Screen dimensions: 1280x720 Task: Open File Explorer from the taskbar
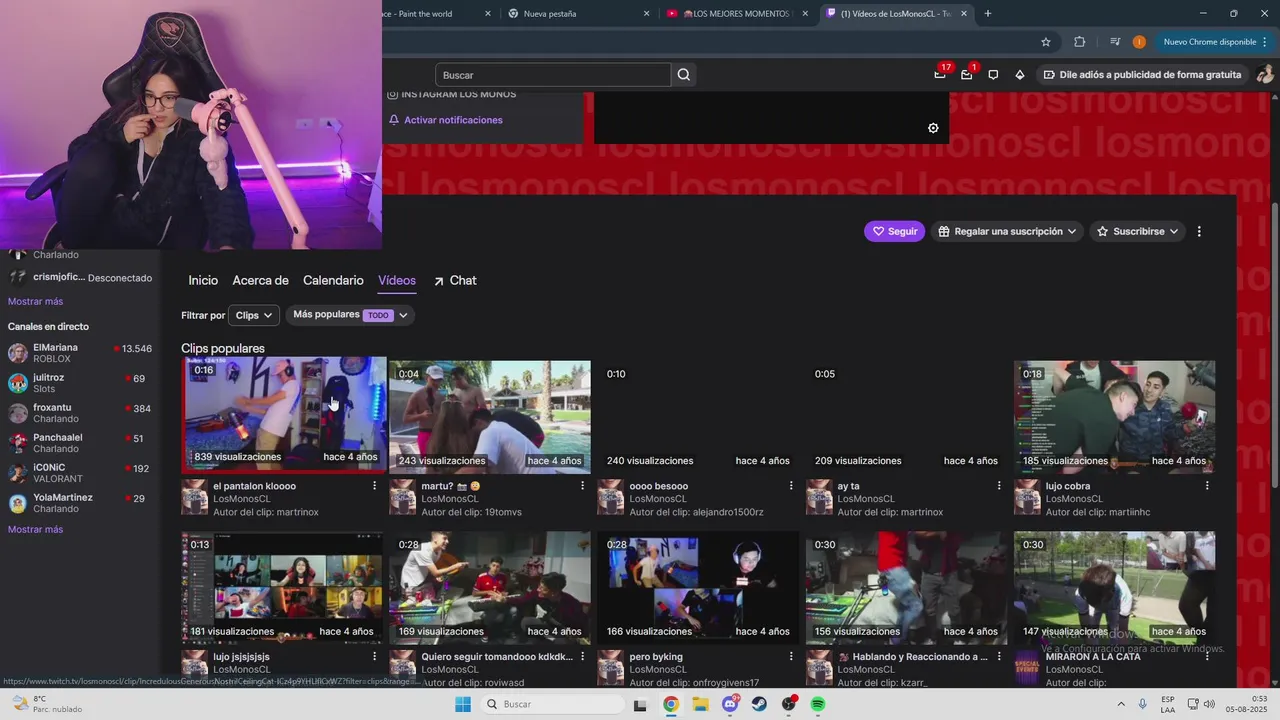click(700, 704)
